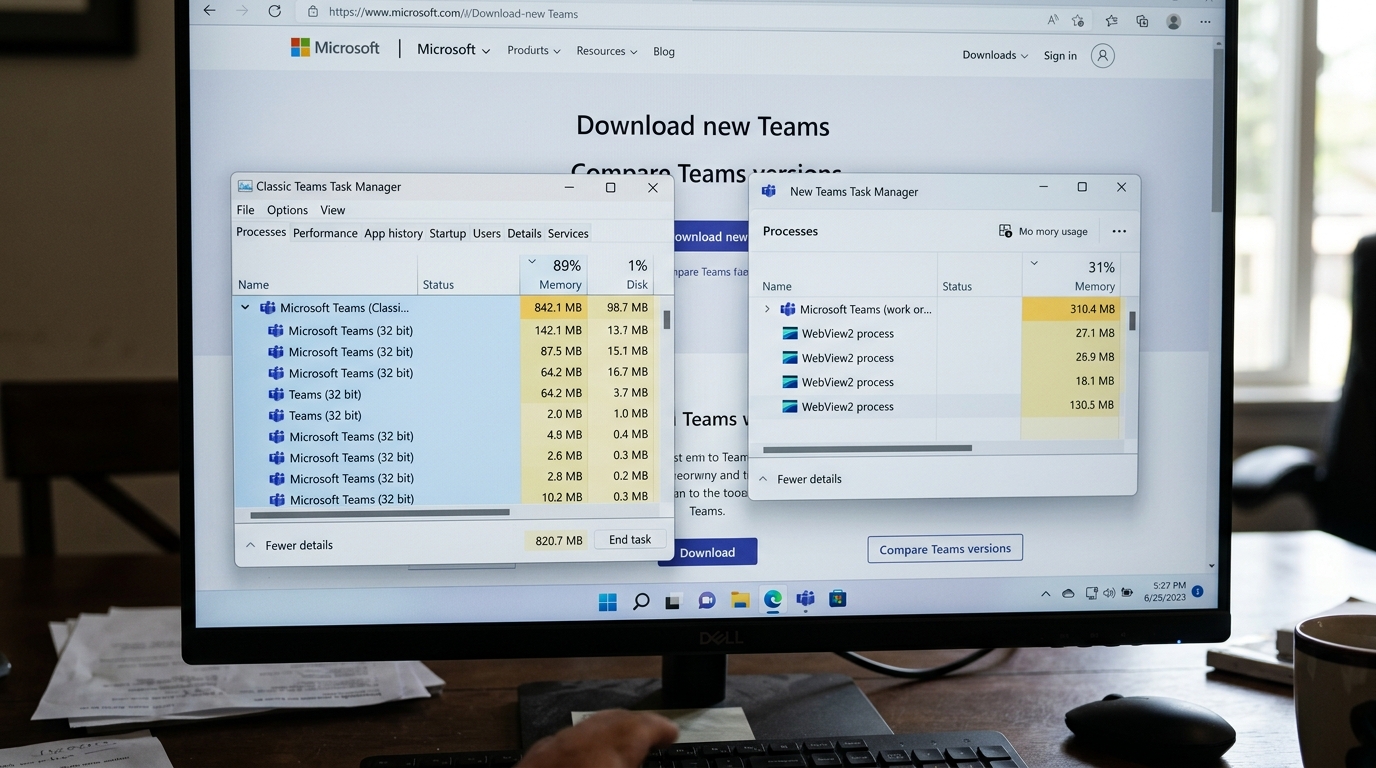Collapse Classic Task Manager with Fewer details
1376x768 pixels.
click(x=289, y=545)
